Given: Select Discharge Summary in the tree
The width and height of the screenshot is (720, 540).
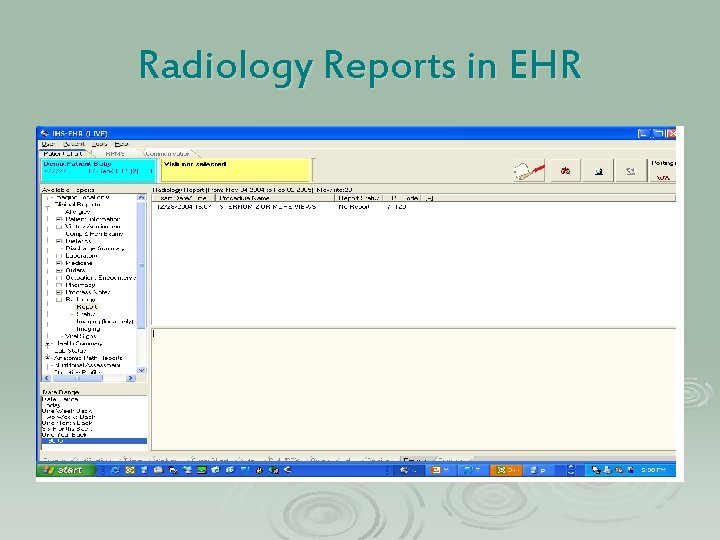Looking at the screenshot, I should [x=95, y=248].
